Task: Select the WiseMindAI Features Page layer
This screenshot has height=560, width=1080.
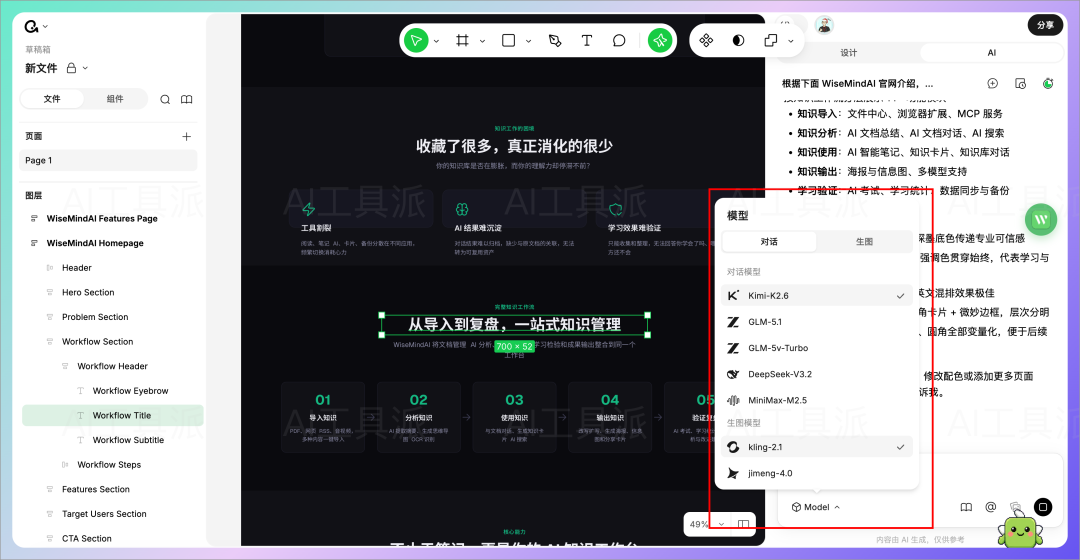Action: pyautogui.click(x=102, y=218)
